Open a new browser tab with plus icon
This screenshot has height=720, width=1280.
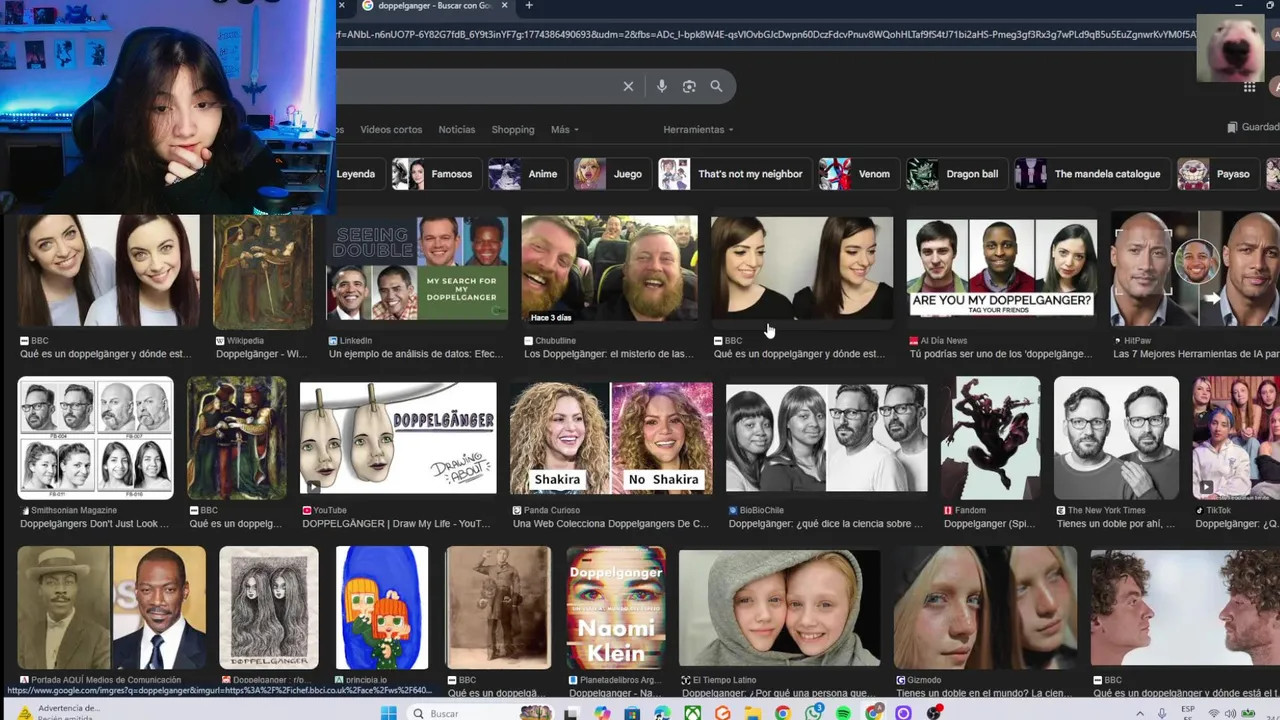[x=529, y=6]
